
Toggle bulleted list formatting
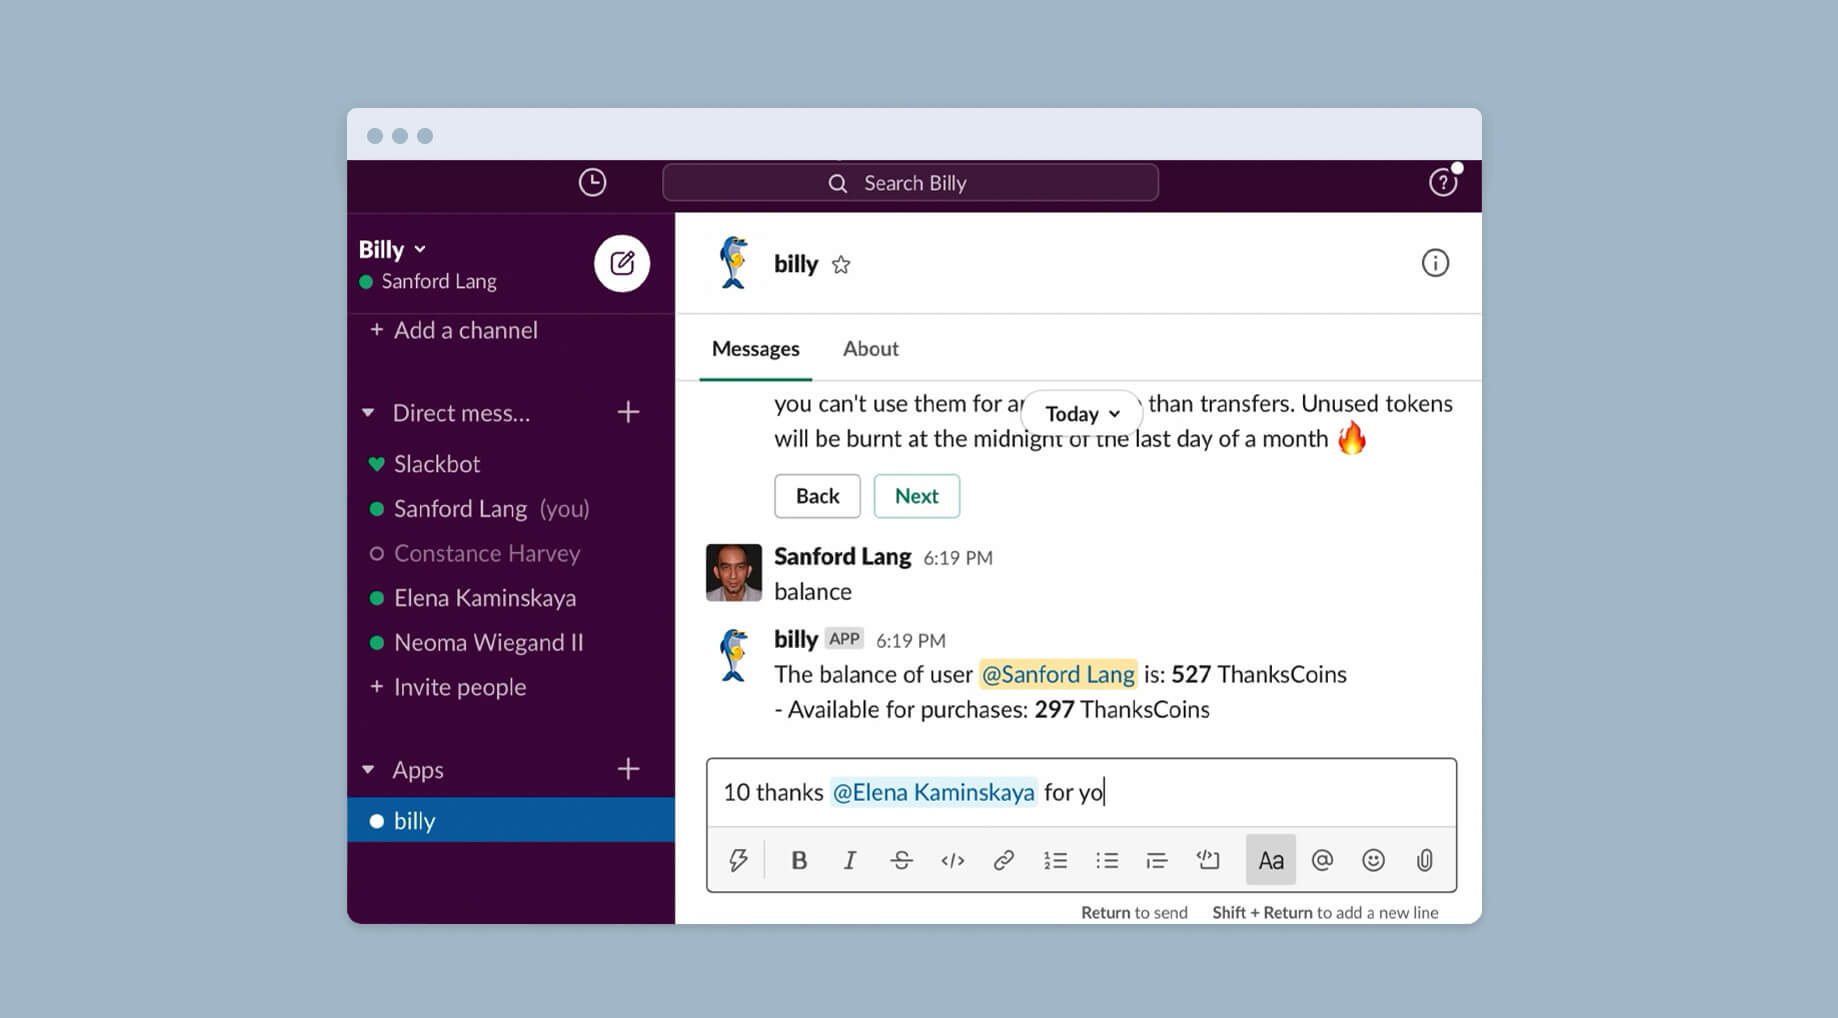tap(1106, 861)
